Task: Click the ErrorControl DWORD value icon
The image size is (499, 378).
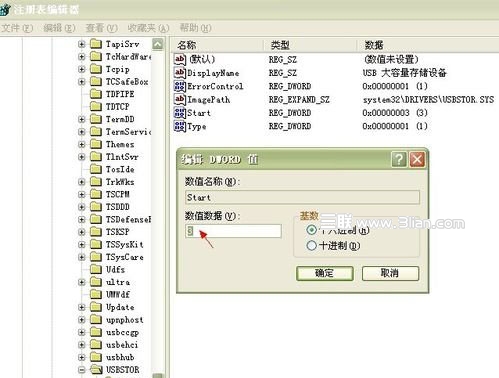Action: pyautogui.click(x=180, y=86)
